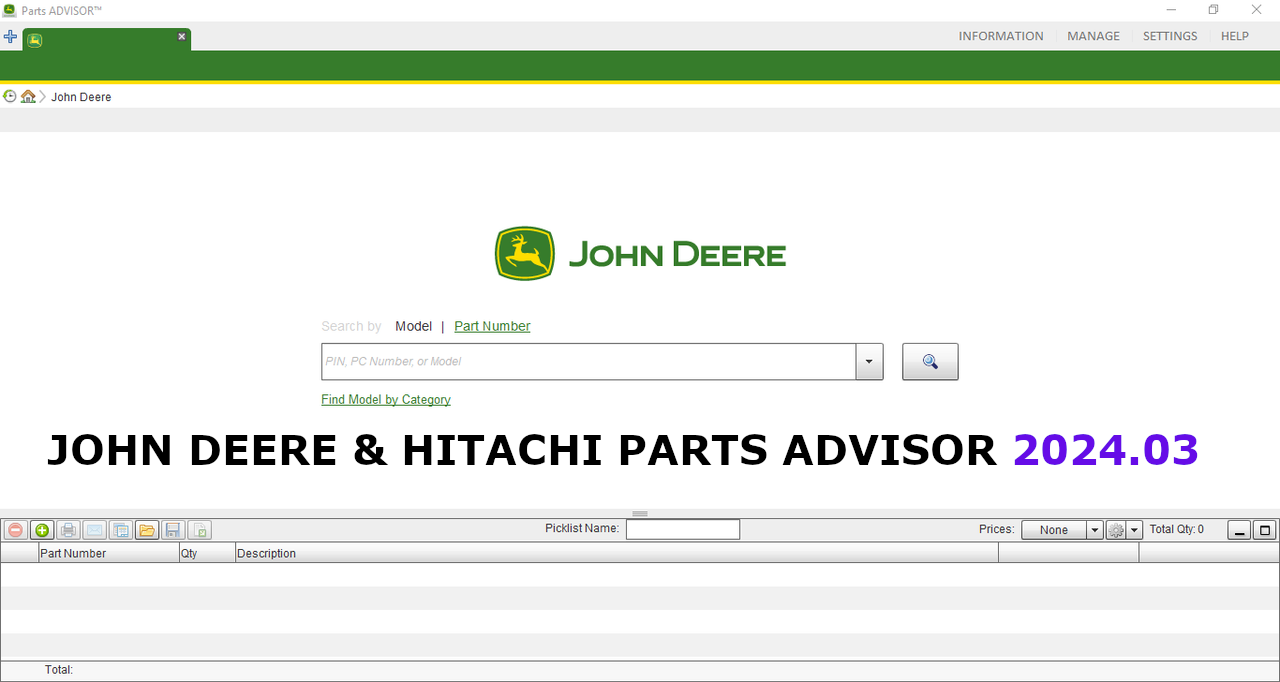Image resolution: width=1280 pixels, height=682 pixels.
Task: Email the picklist
Action: [94, 530]
